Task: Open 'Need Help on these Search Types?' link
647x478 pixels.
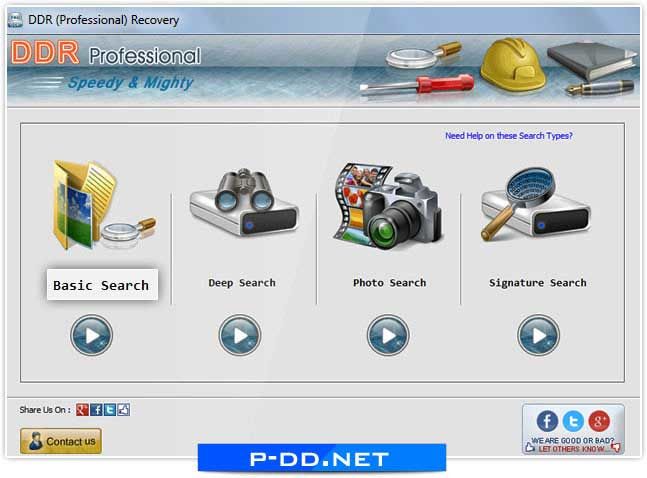Action: pyautogui.click(x=509, y=136)
